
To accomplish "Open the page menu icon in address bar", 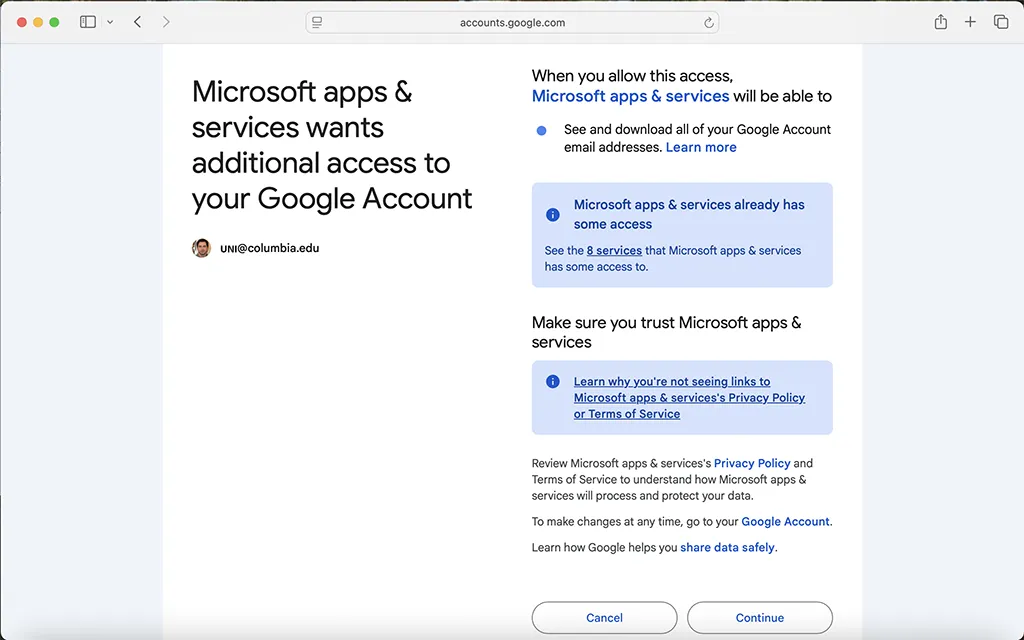I will [317, 22].
